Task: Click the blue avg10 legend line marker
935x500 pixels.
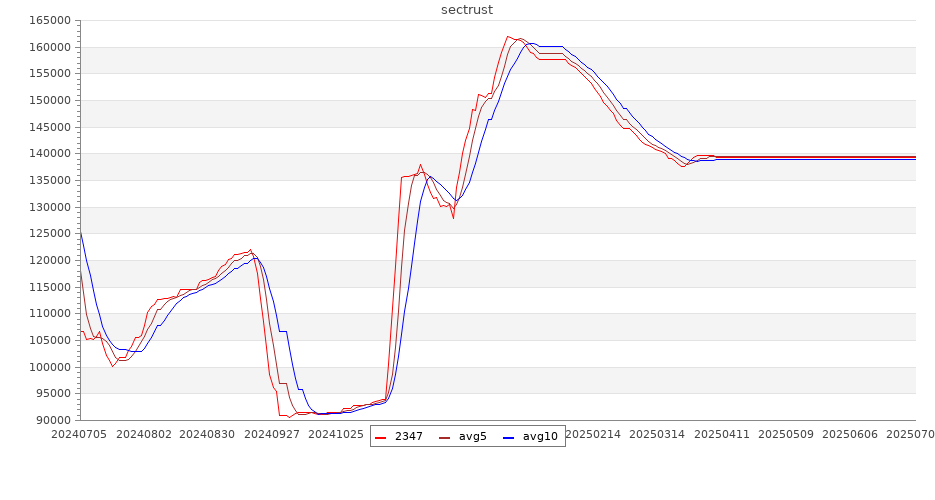Action: point(508,437)
